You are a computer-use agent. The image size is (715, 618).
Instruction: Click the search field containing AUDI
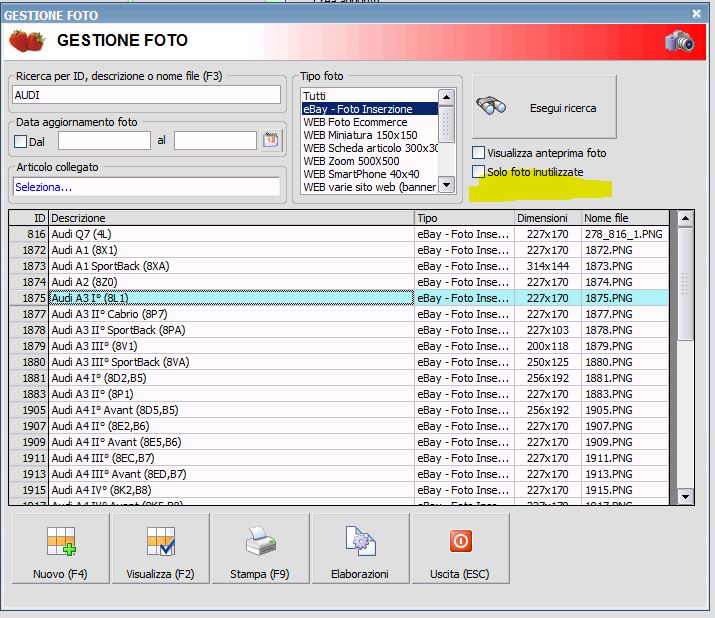click(146, 95)
